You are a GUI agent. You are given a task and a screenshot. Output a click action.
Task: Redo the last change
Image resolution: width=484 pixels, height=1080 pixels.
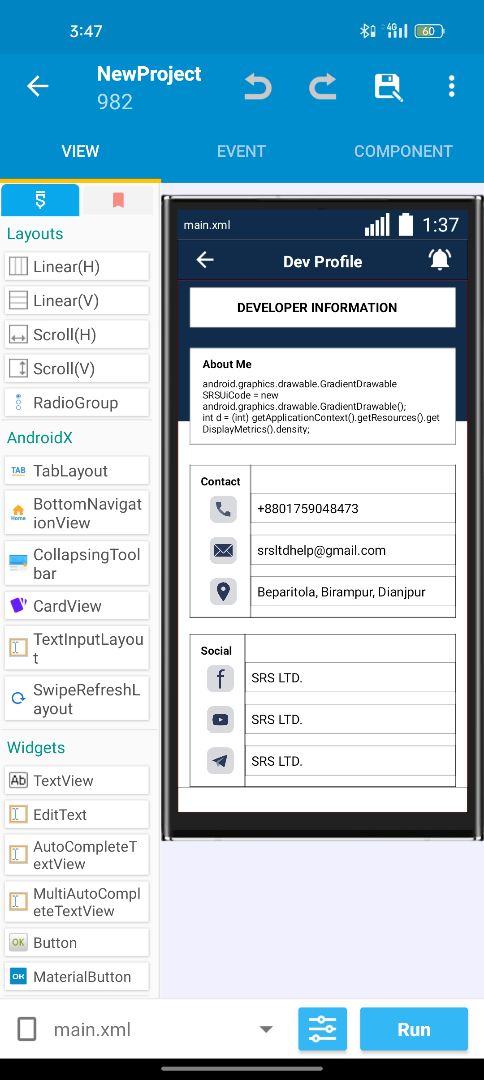322,87
